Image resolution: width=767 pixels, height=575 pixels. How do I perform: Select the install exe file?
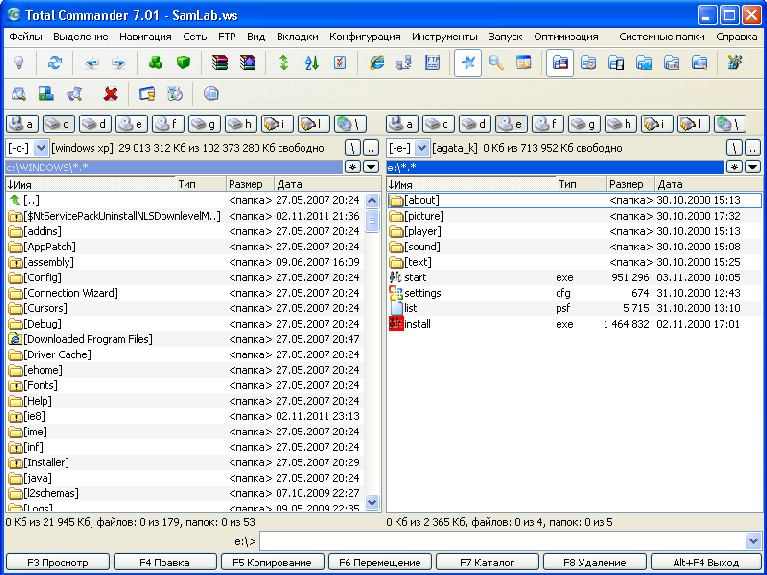[574, 324]
